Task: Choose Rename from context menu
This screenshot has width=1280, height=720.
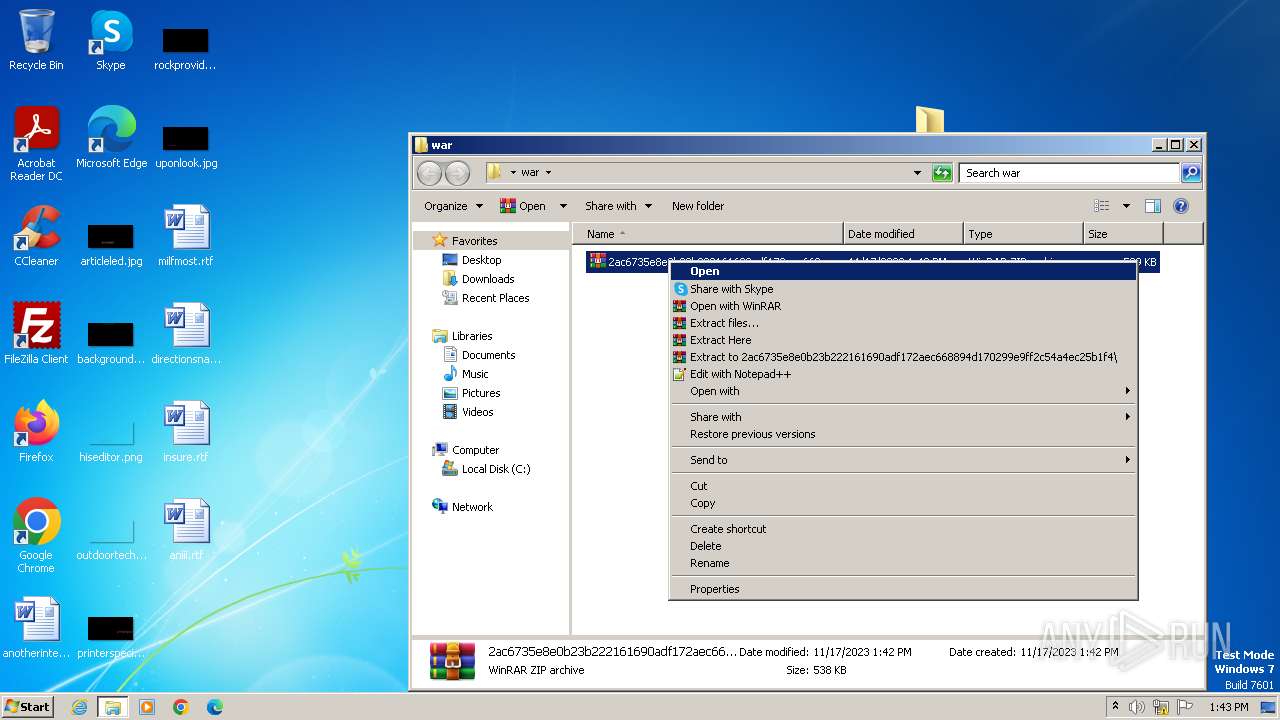Action: [x=903, y=563]
